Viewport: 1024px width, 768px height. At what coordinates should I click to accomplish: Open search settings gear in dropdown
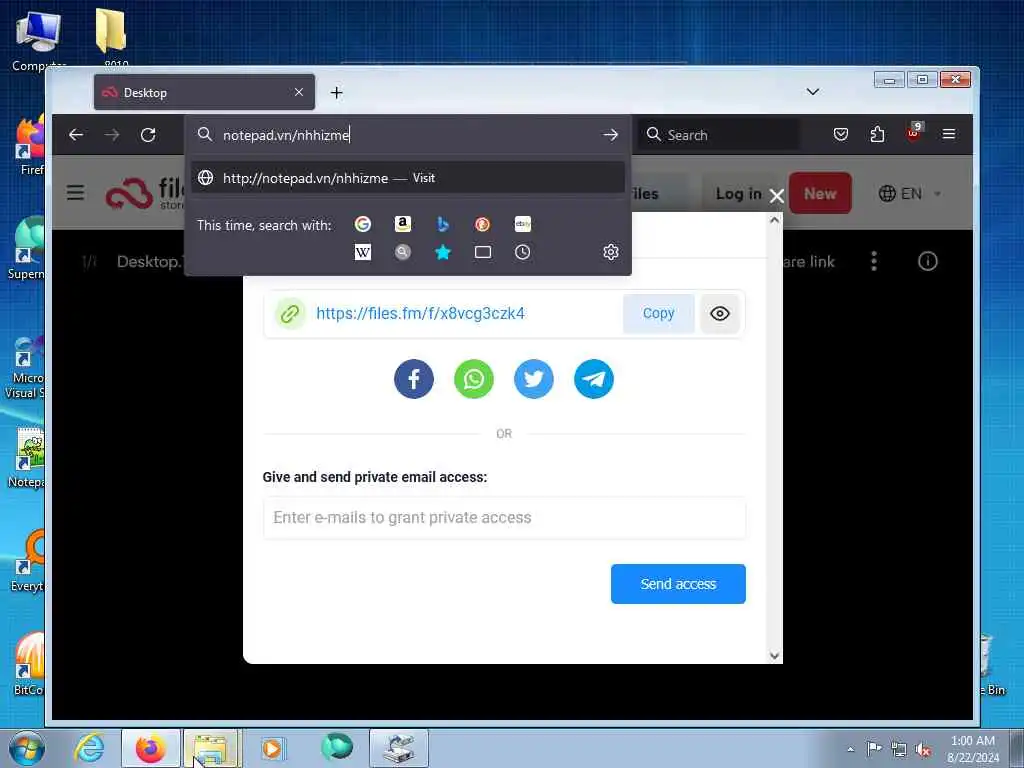click(x=611, y=252)
